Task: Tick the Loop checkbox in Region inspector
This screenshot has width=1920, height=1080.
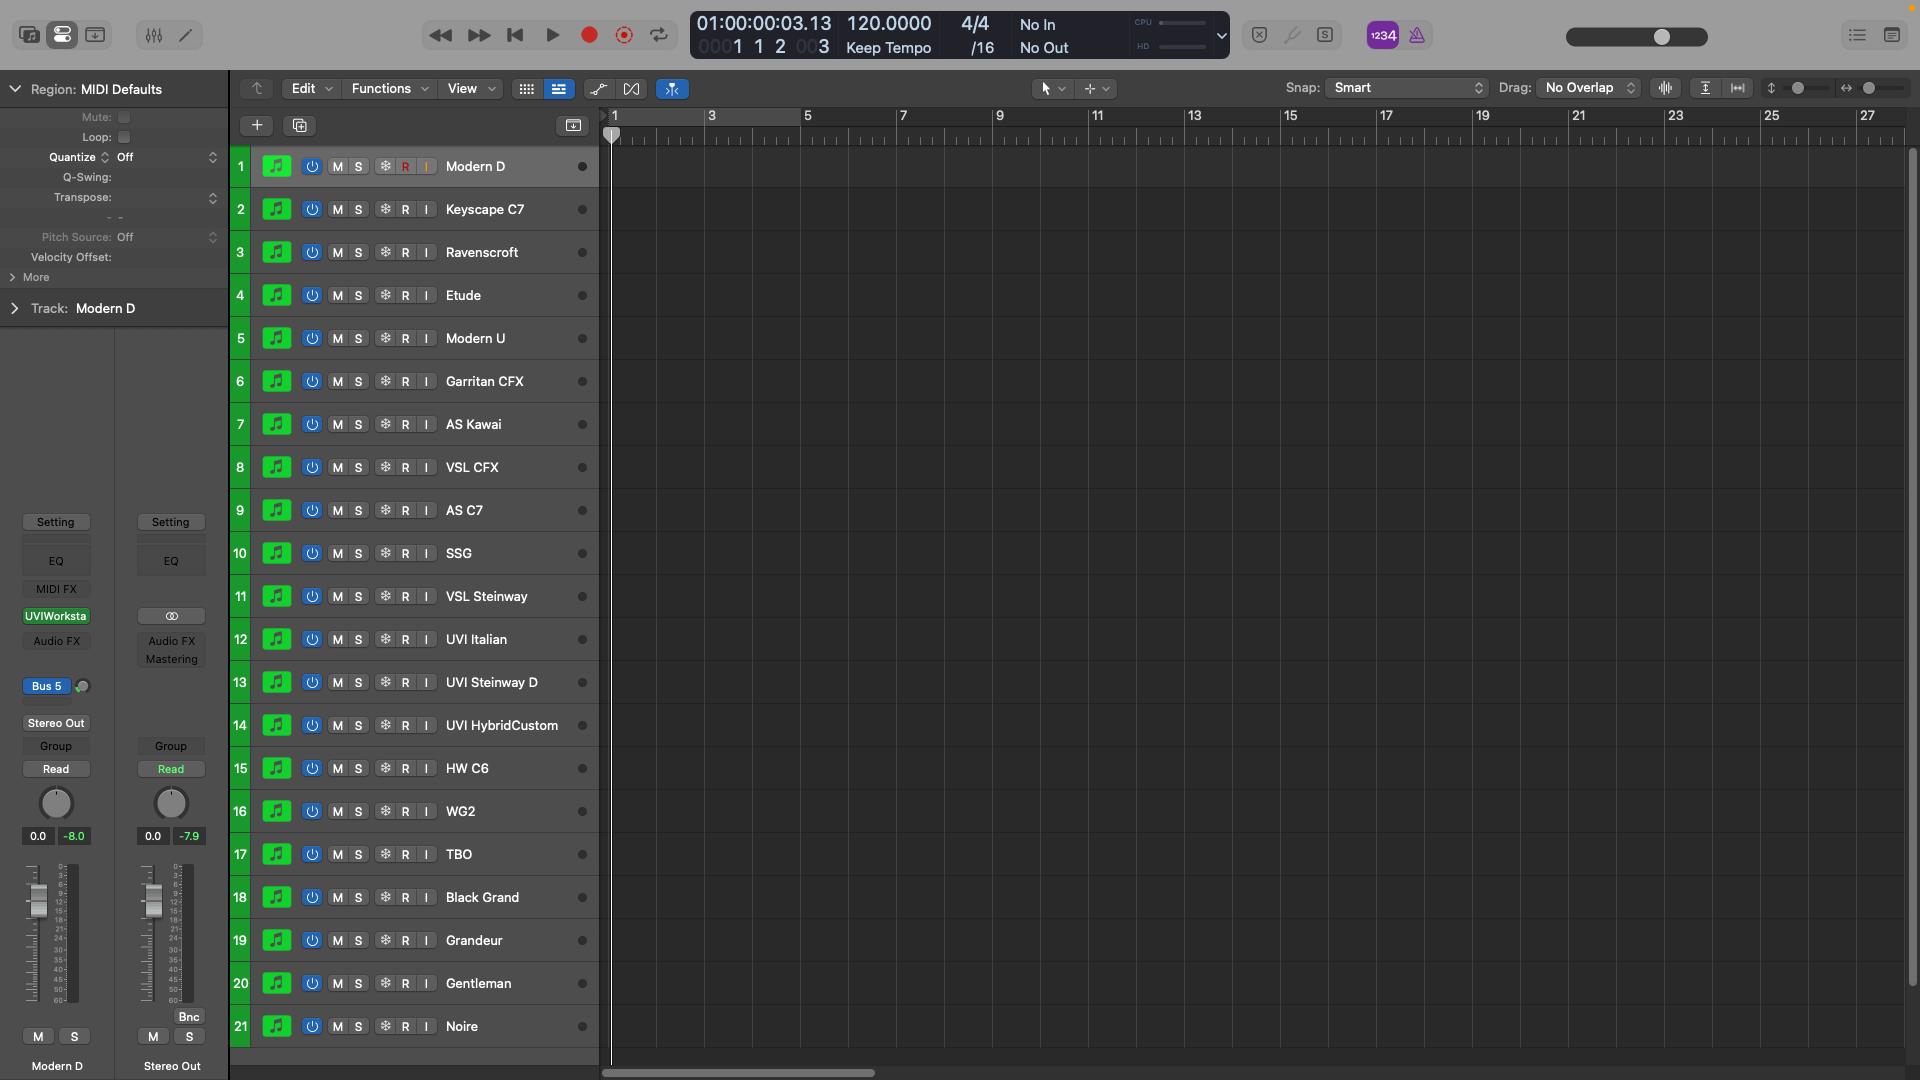Action: (x=124, y=137)
